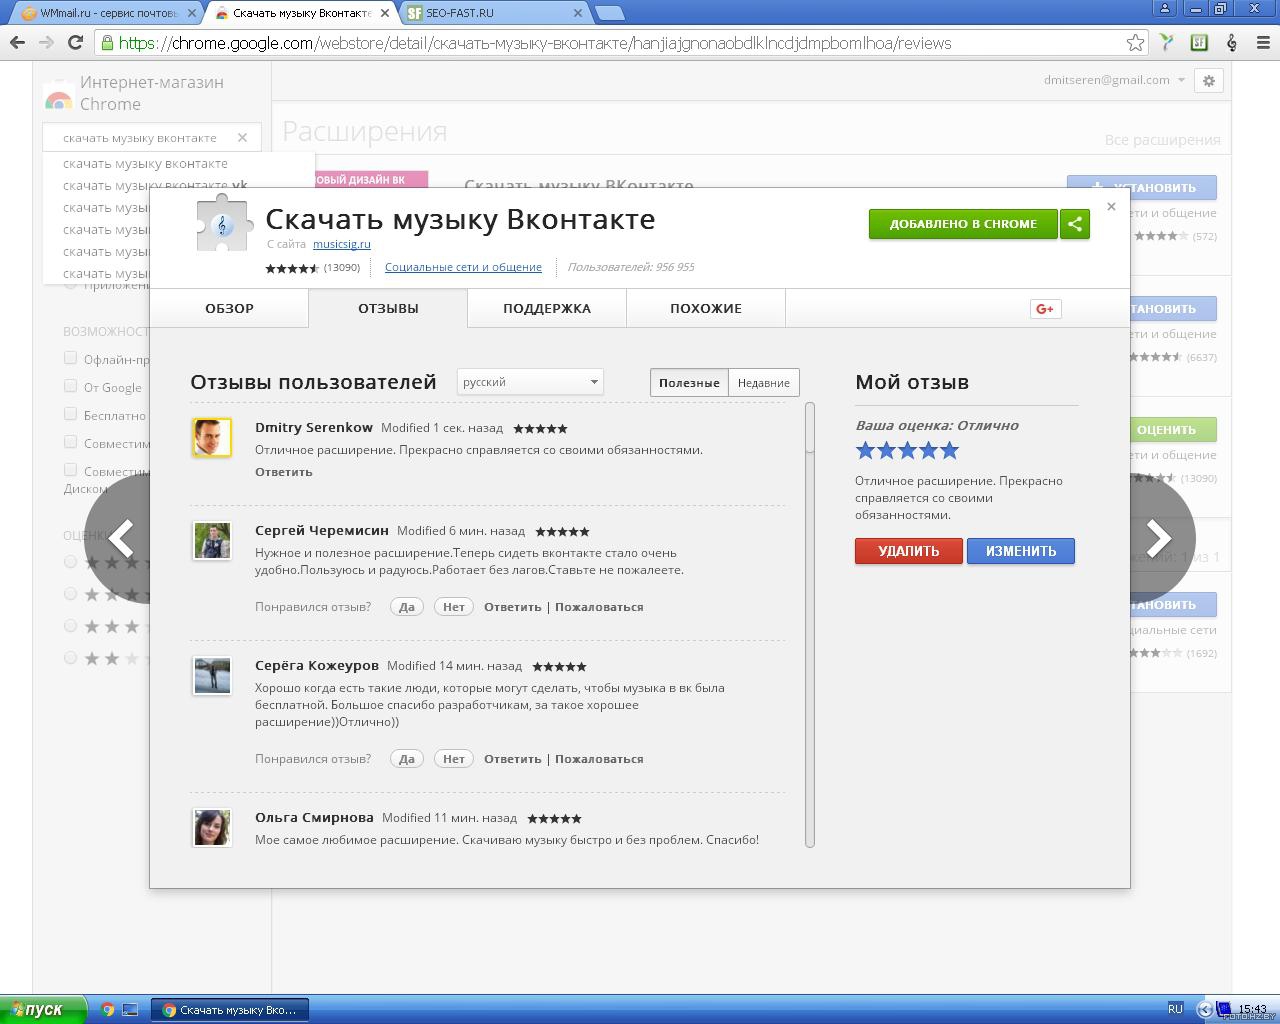Image resolution: width=1280 pixels, height=1024 pixels.
Task: Vote Да on Серёга Кожеуров's review
Action: (x=407, y=759)
